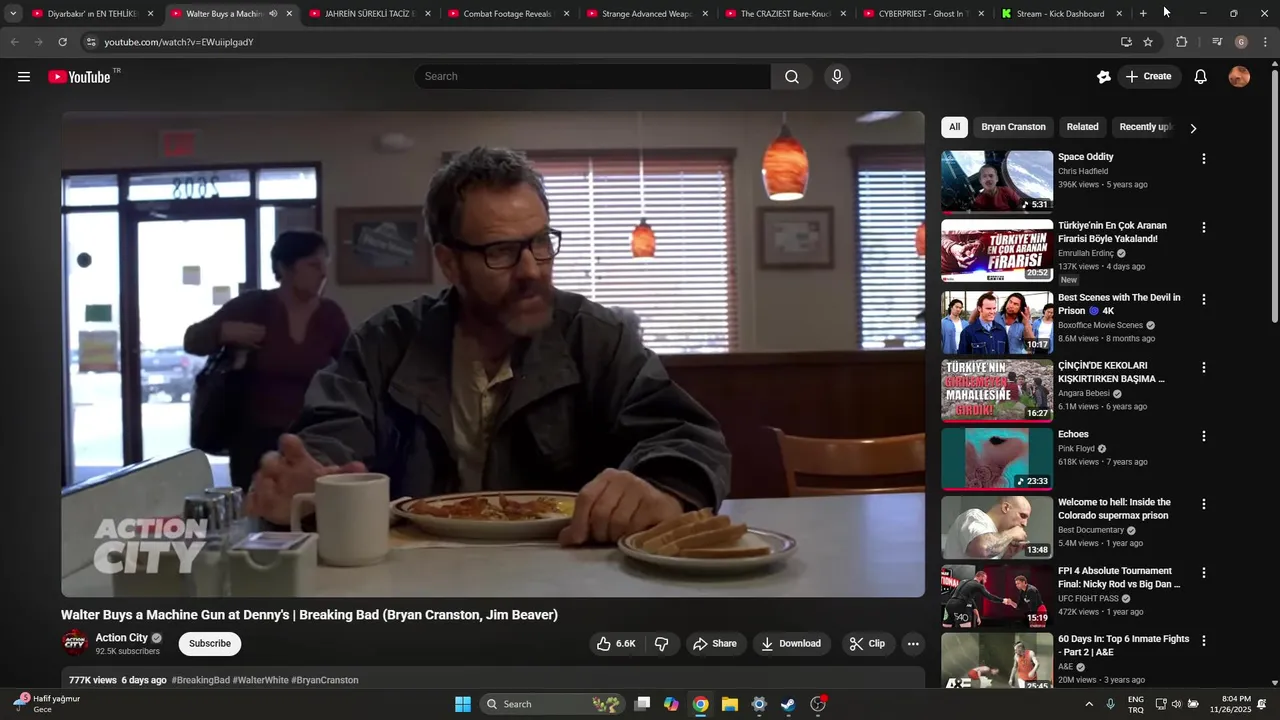Click the install/cast icon in address bar

tap(1126, 42)
